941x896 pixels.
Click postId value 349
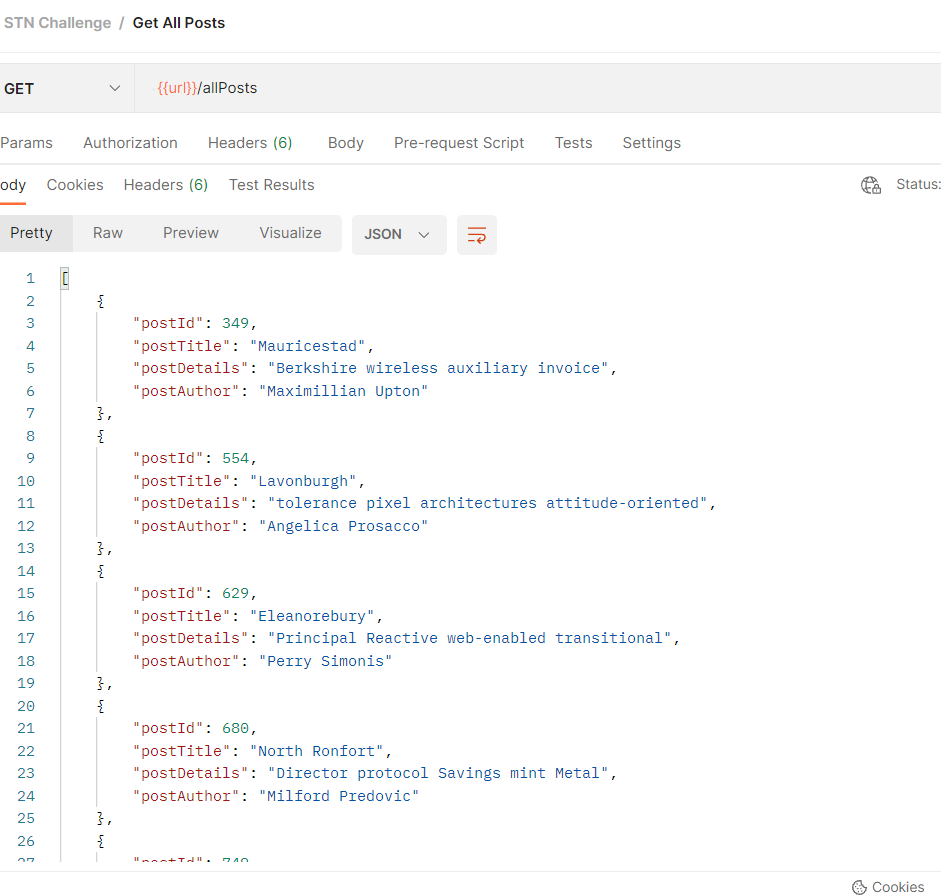click(235, 323)
